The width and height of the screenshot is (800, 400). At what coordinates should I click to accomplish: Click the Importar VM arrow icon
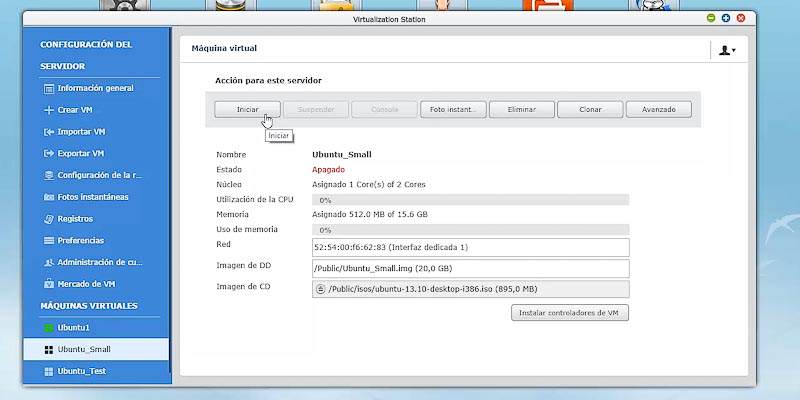click(x=49, y=132)
